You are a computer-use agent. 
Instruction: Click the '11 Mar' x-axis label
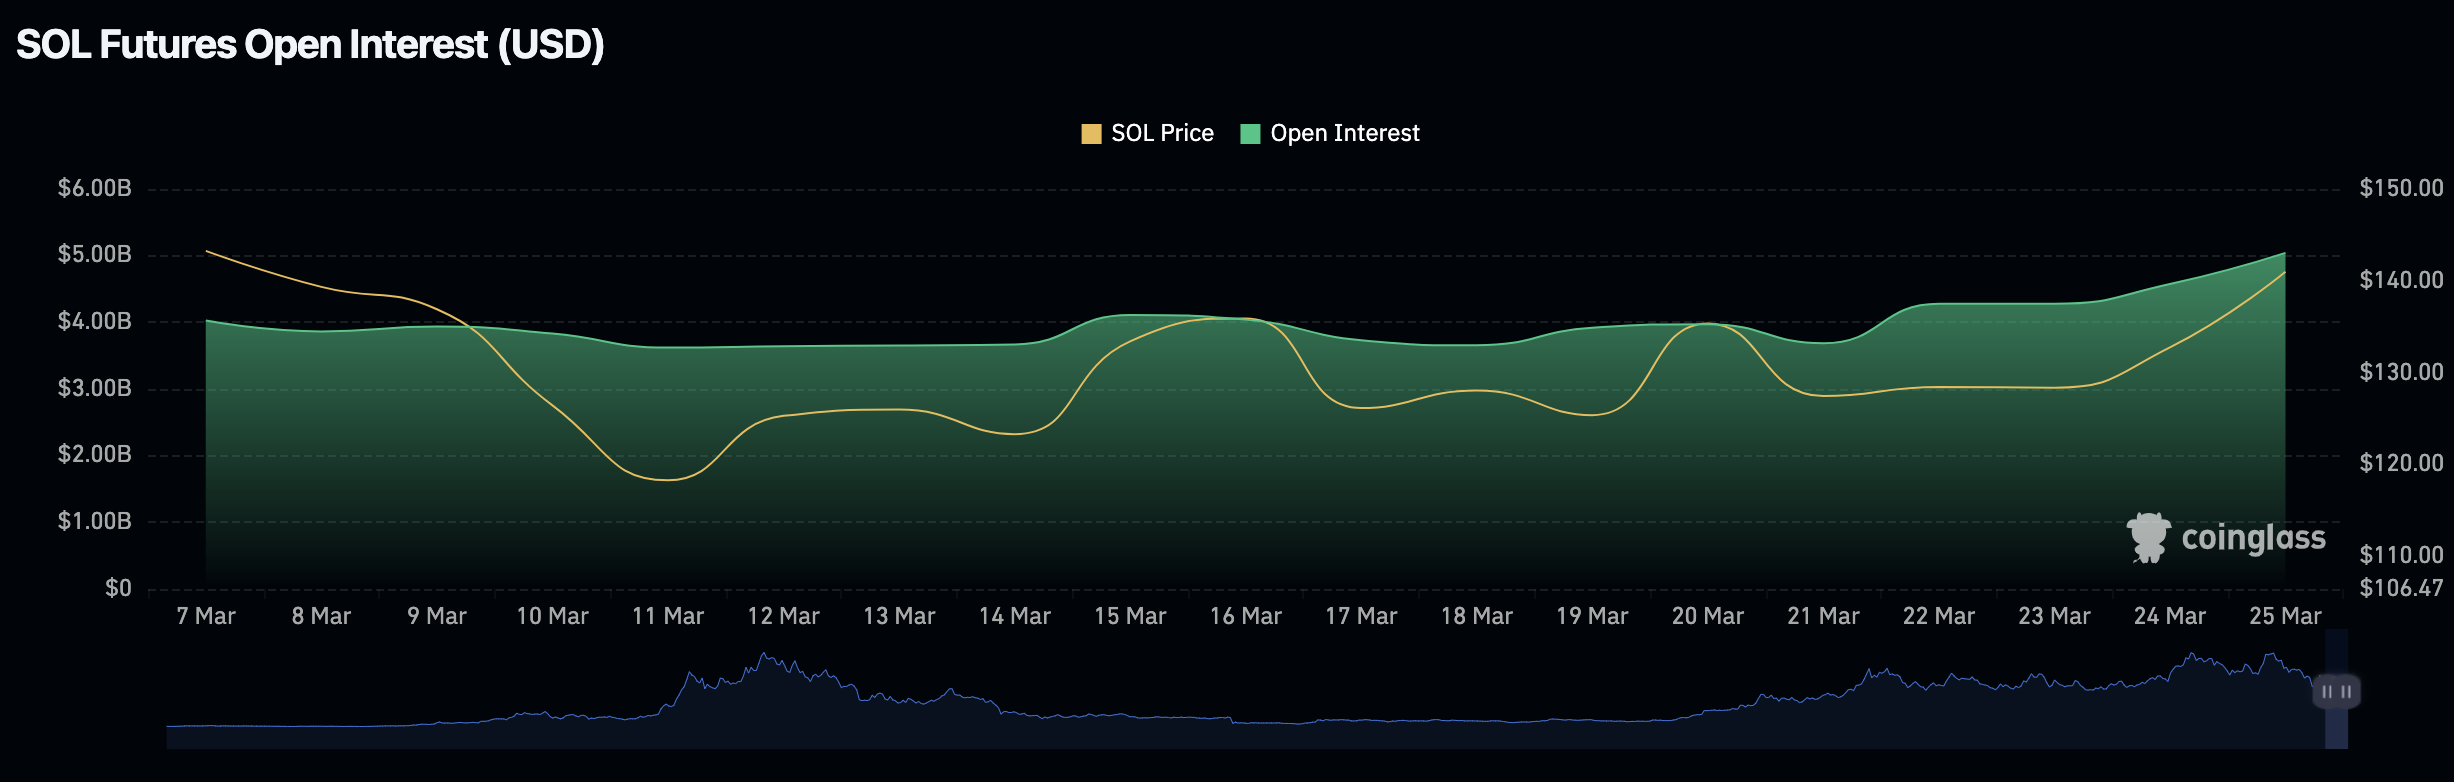tap(668, 616)
